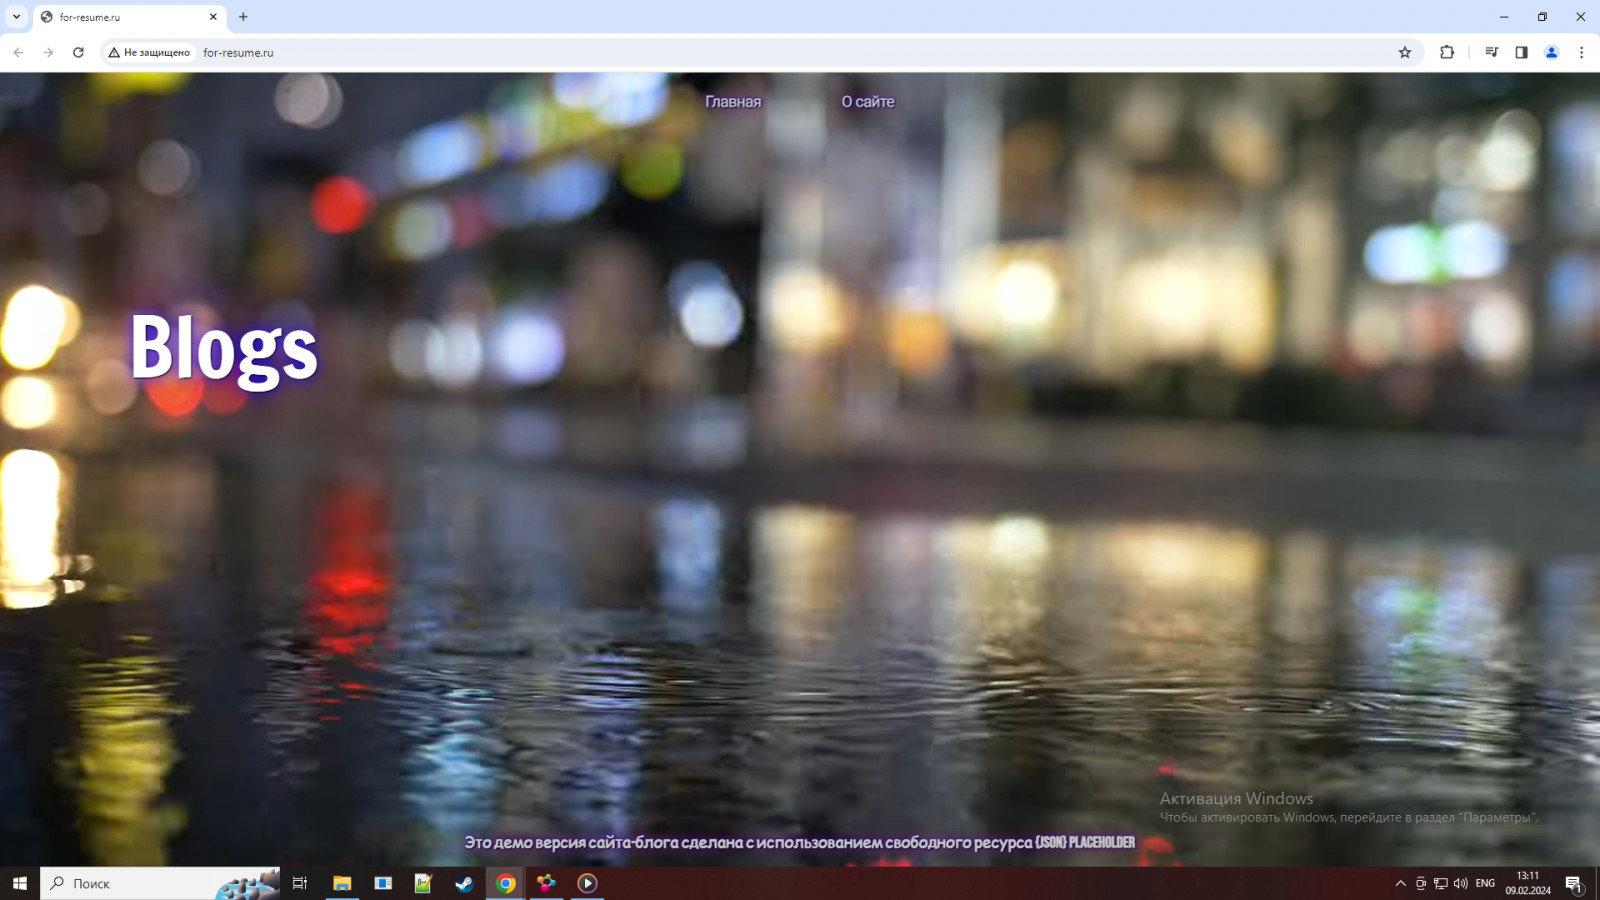The height and width of the screenshot is (900, 1600).
Task: Open the media controls icon in toolbar
Action: [1491, 52]
